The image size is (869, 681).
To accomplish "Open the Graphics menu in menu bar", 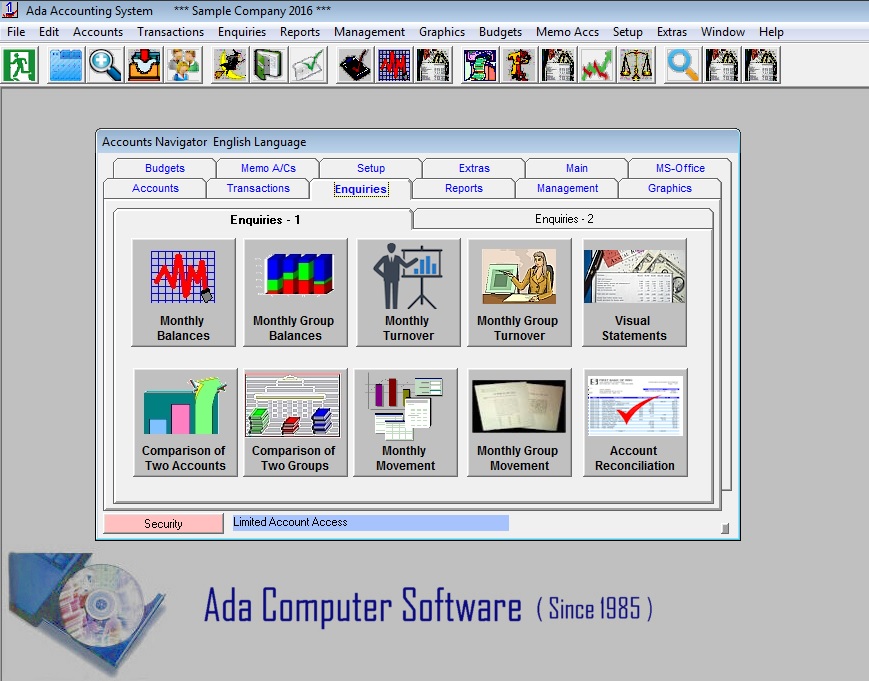I will tap(442, 32).
